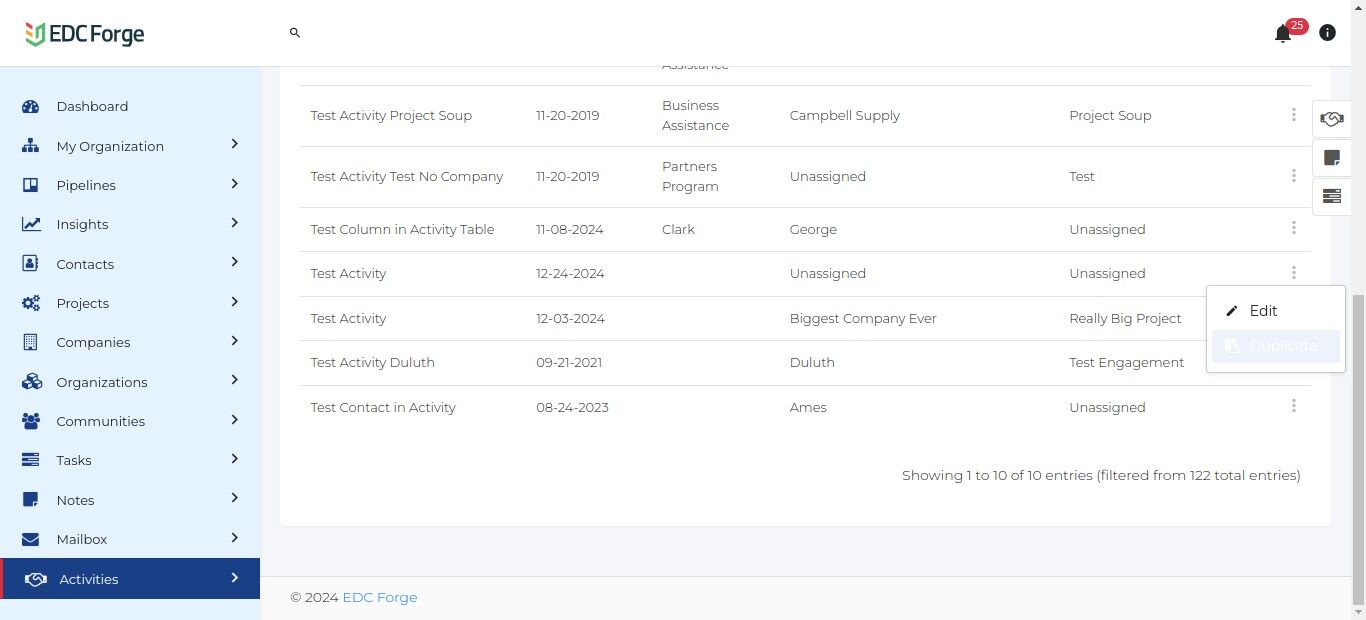
Task: Click the EDC Forge logo
Action: [85, 34]
